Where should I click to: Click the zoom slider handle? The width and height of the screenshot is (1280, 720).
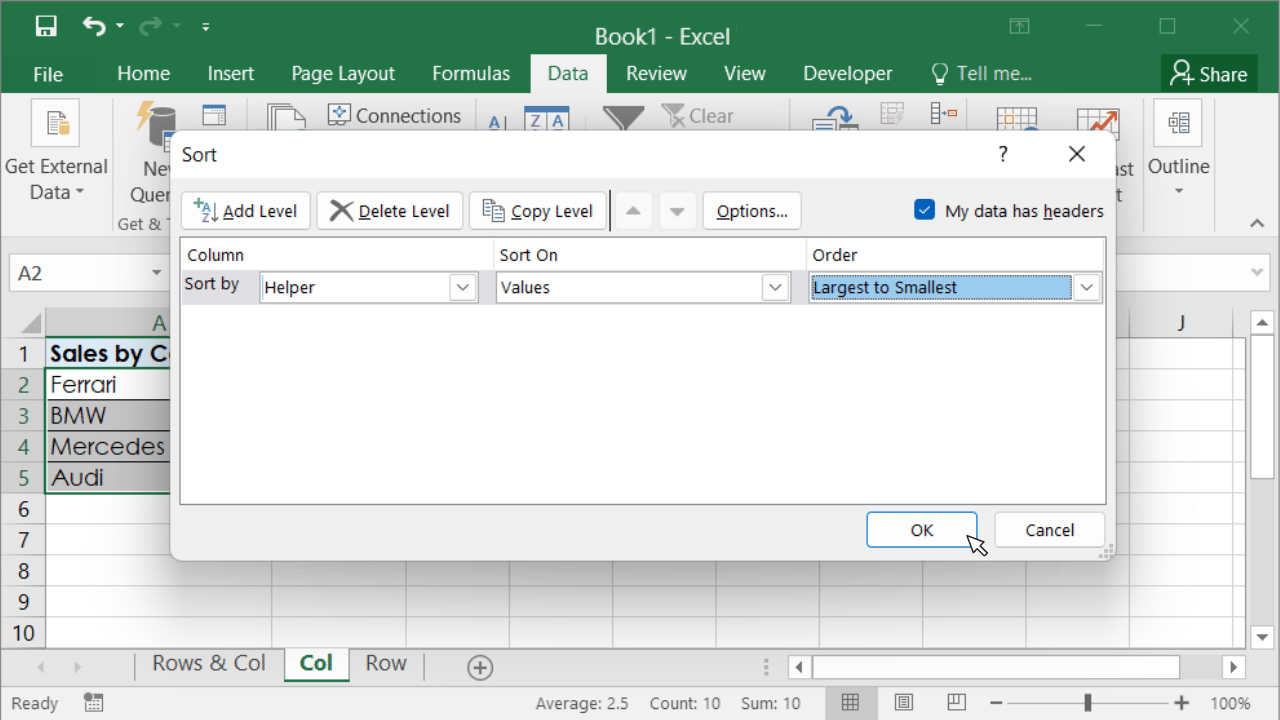coord(1088,703)
